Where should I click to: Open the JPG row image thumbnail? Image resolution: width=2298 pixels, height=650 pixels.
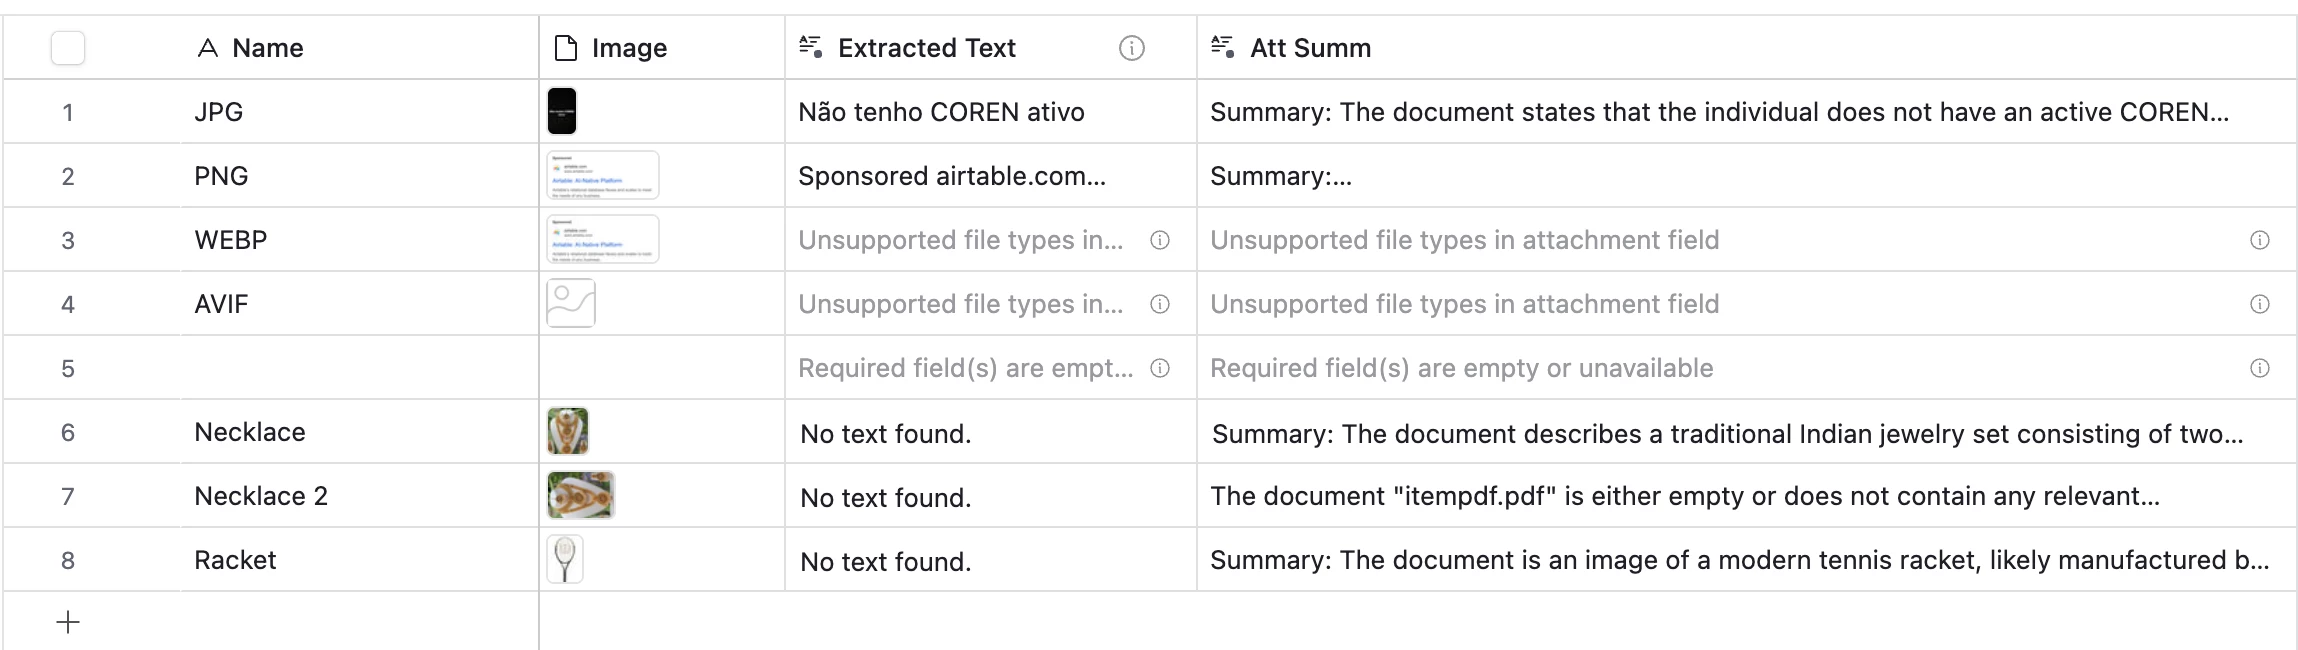point(562,111)
